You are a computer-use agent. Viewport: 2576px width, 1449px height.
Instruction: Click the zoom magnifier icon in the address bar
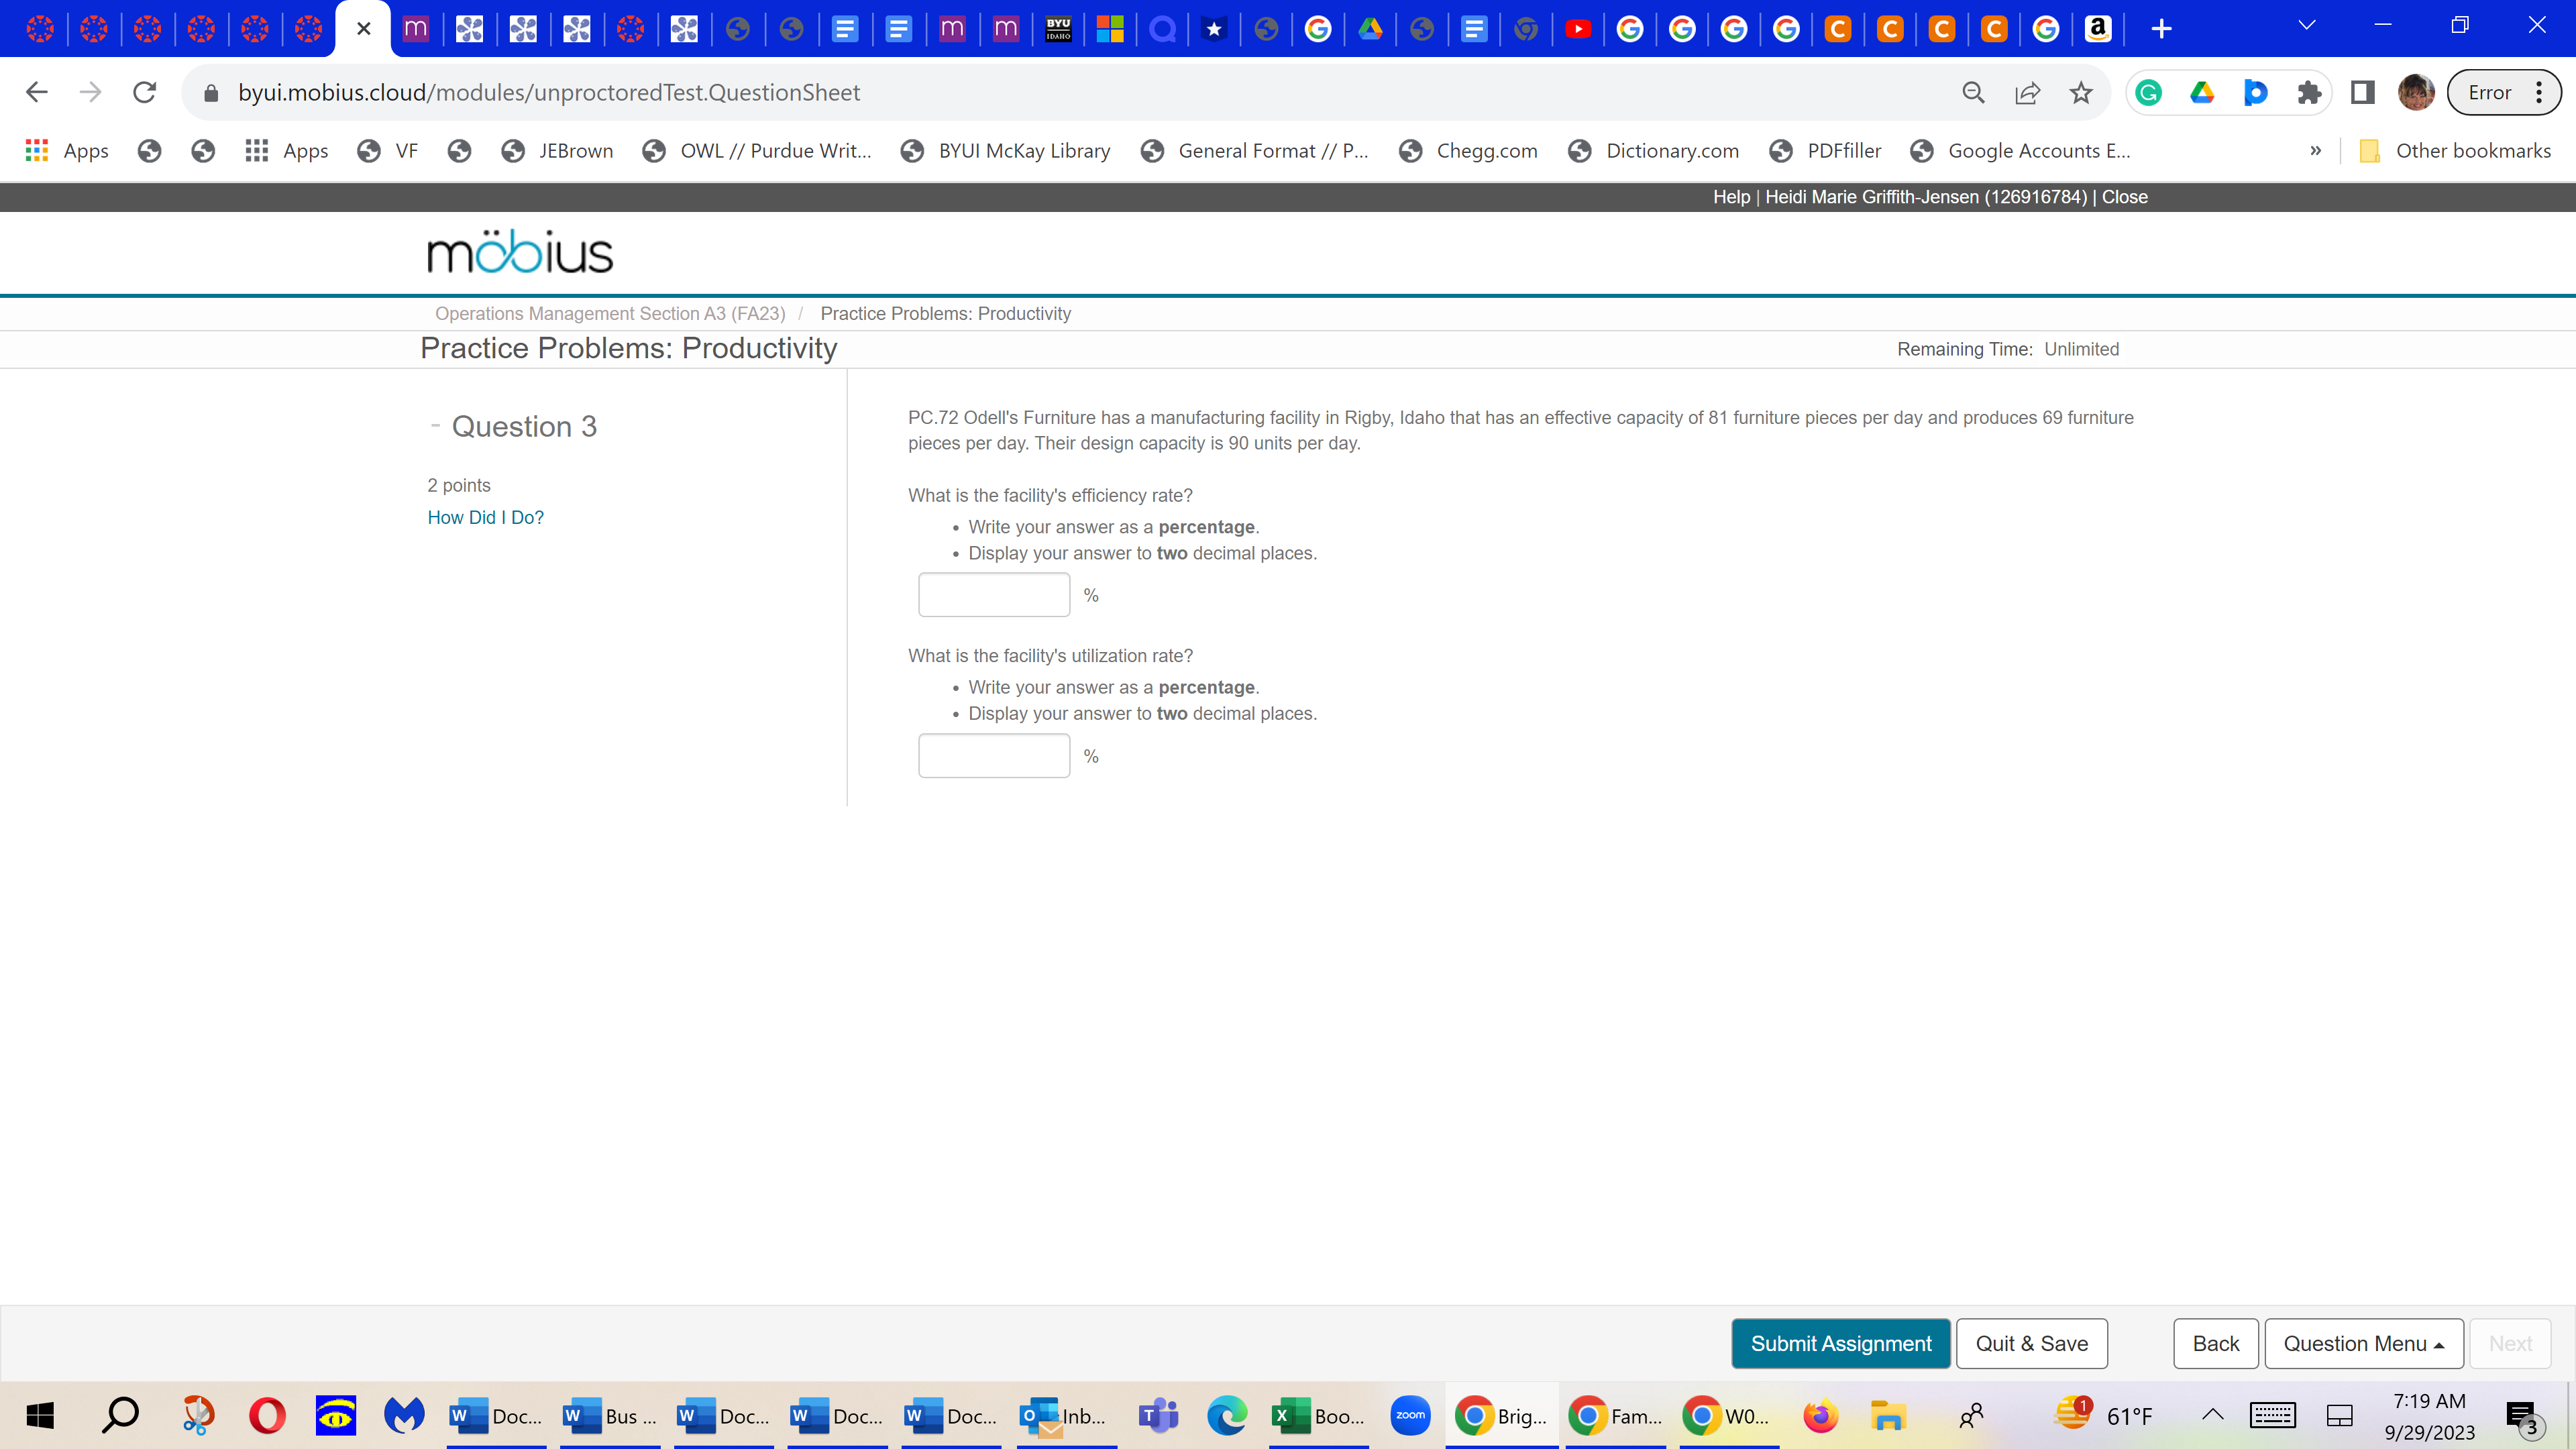click(x=1973, y=92)
